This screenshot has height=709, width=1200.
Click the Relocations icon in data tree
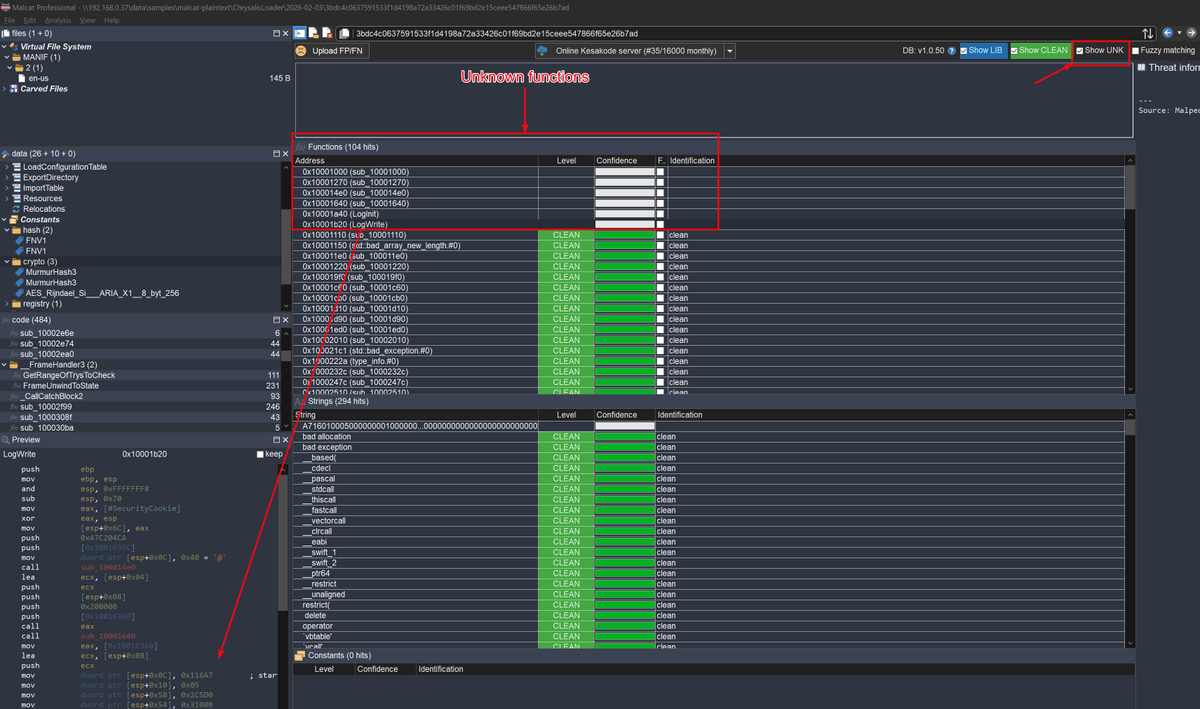click(16, 209)
